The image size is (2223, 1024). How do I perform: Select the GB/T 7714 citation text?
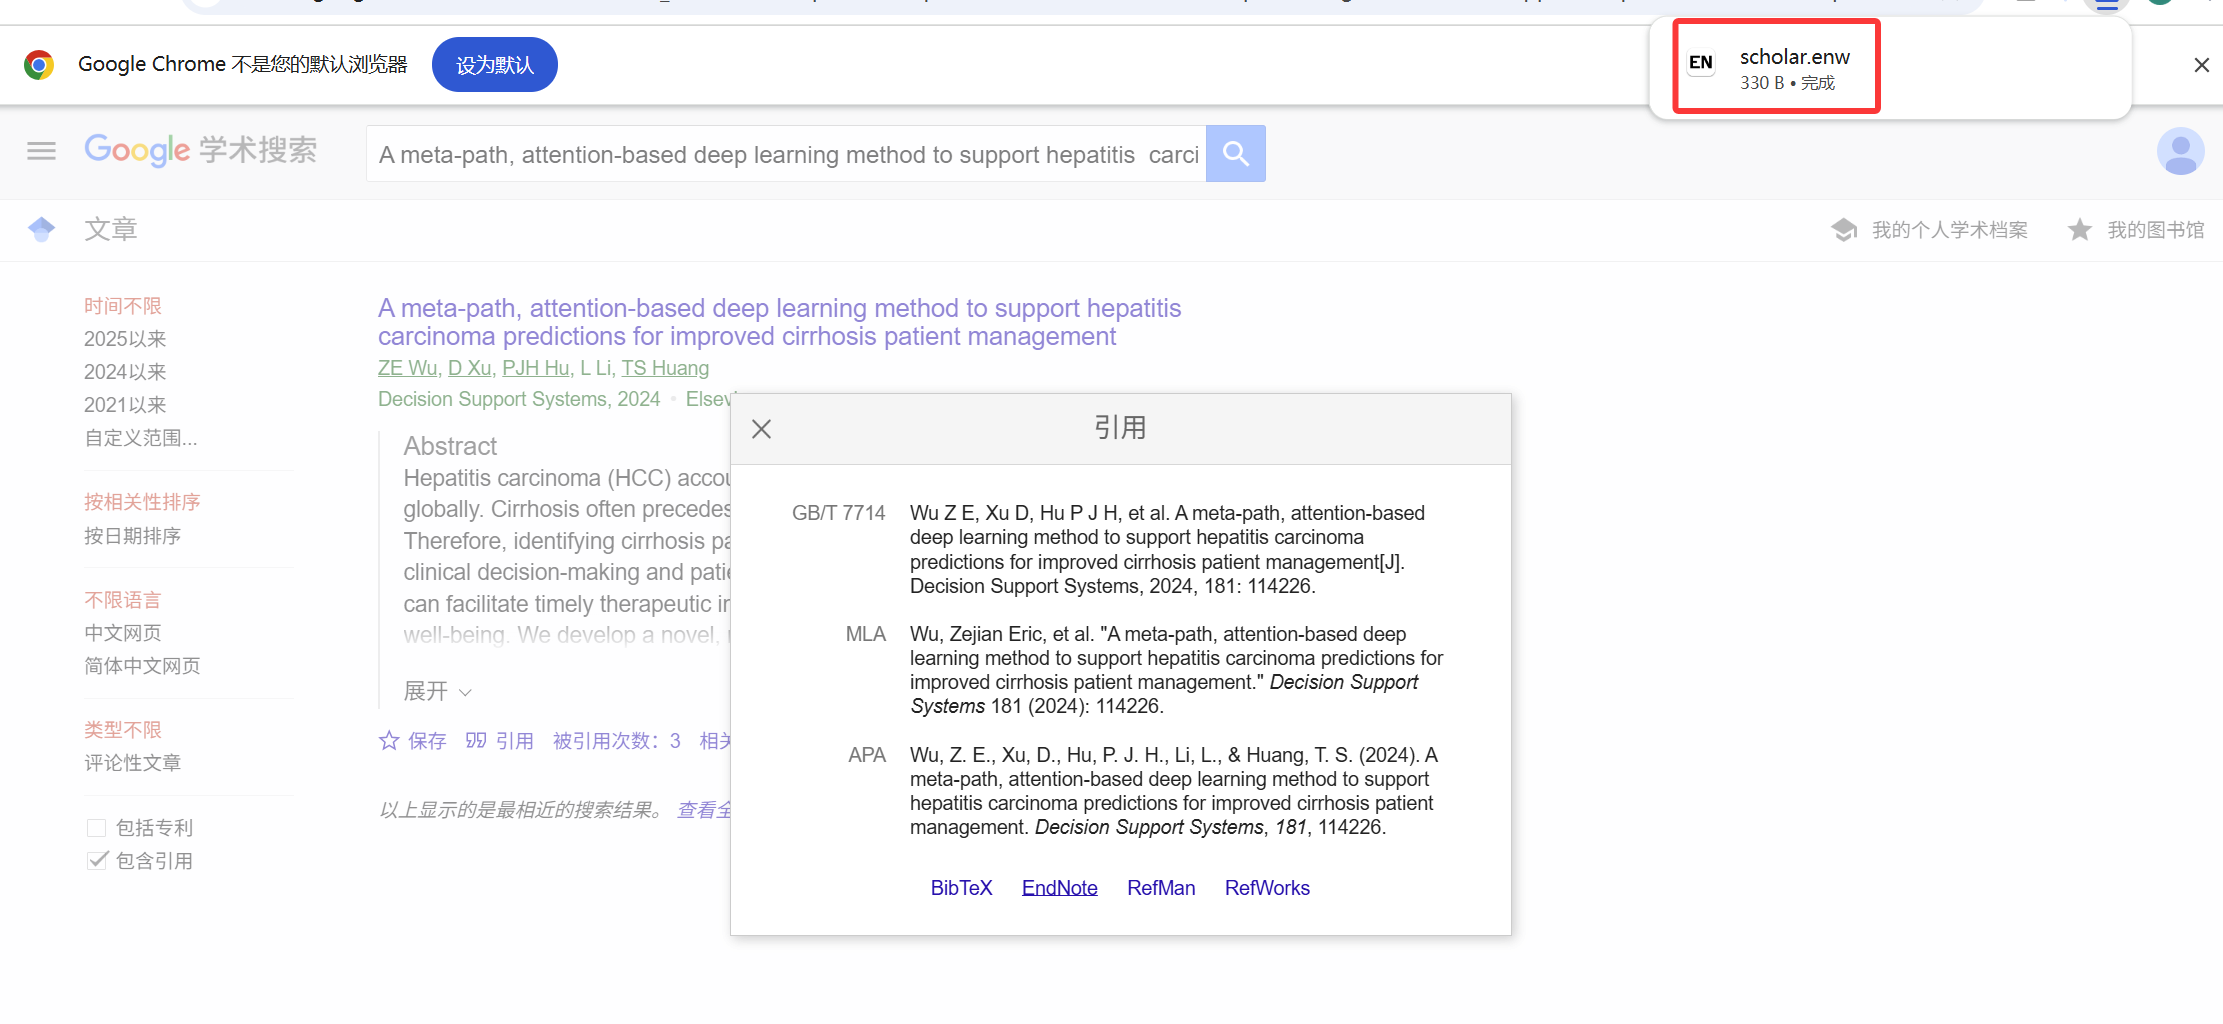coord(1167,549)
